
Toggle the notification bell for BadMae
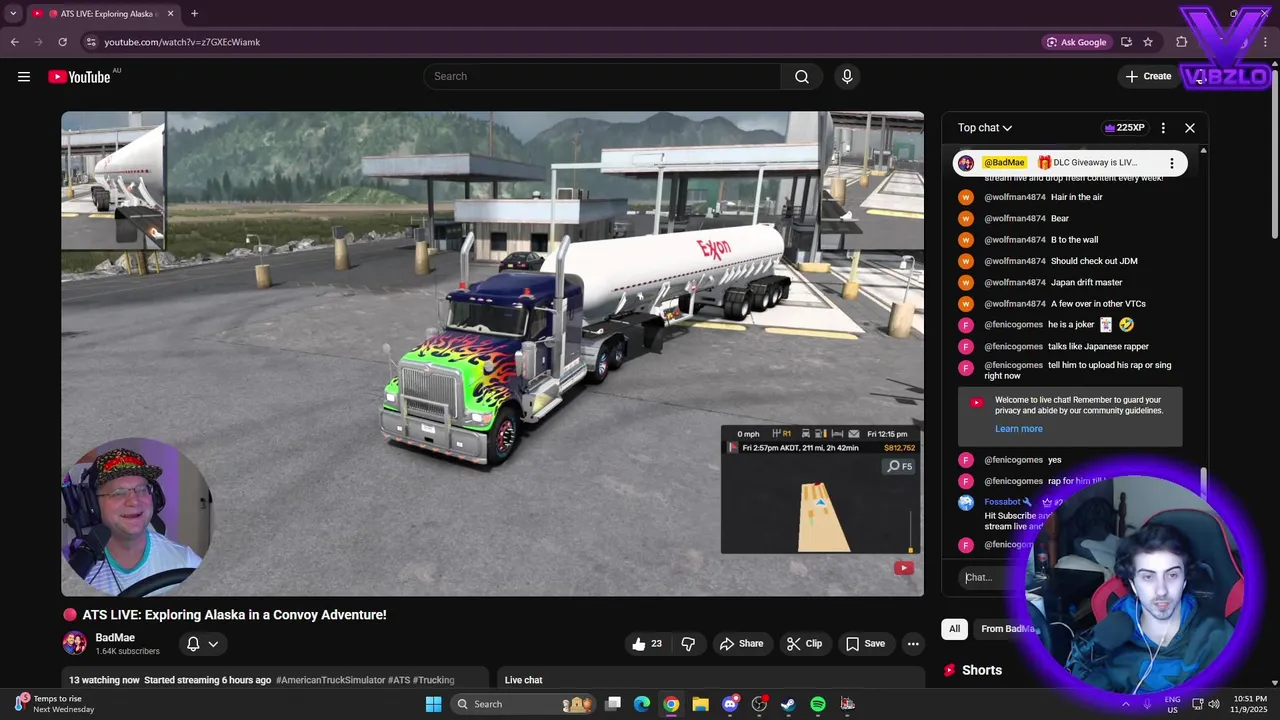tap(193, 644)
